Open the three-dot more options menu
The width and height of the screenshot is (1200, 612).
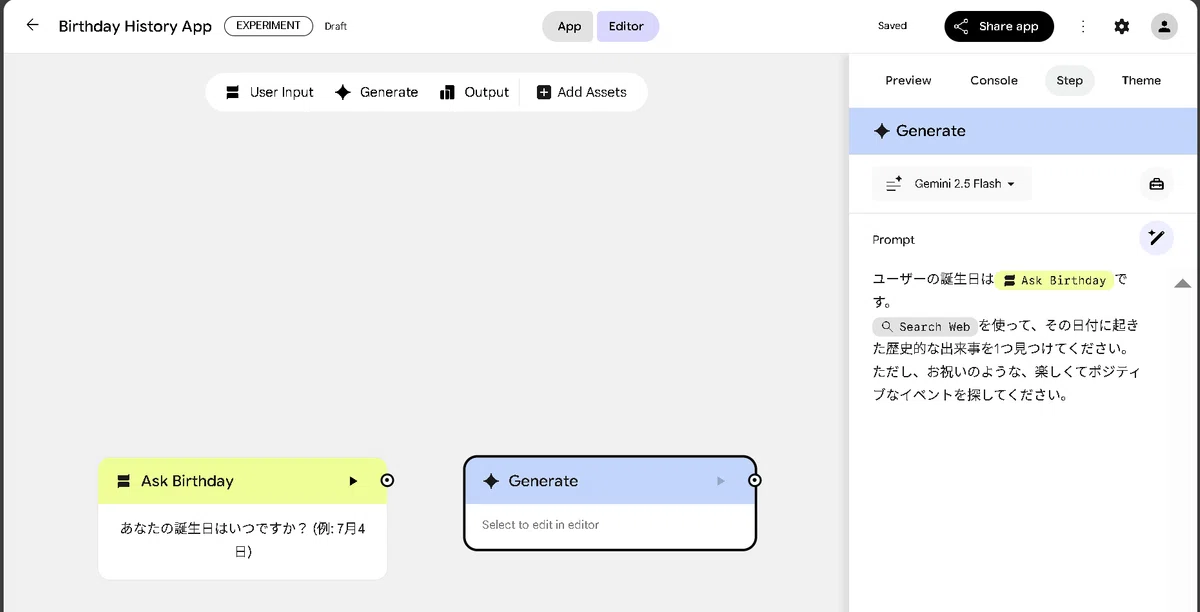coord(1084,27)
